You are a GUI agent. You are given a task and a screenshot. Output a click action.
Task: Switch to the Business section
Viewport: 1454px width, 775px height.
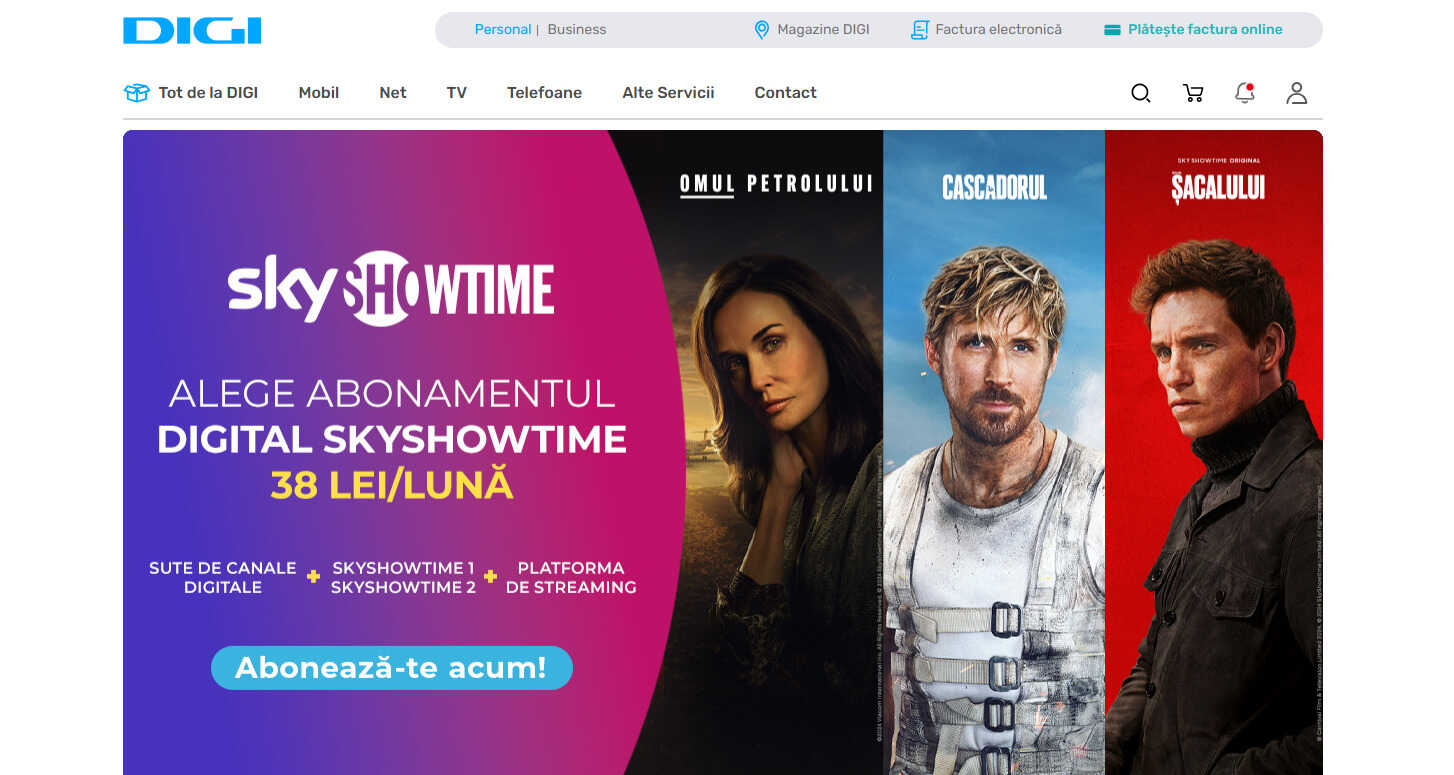point(577,30)
